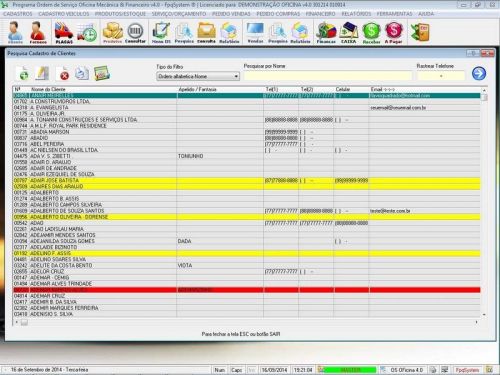Click the Apelido / Fantasia column header
The width and height of the screenshot is (500, 375).
coord(220,89)
